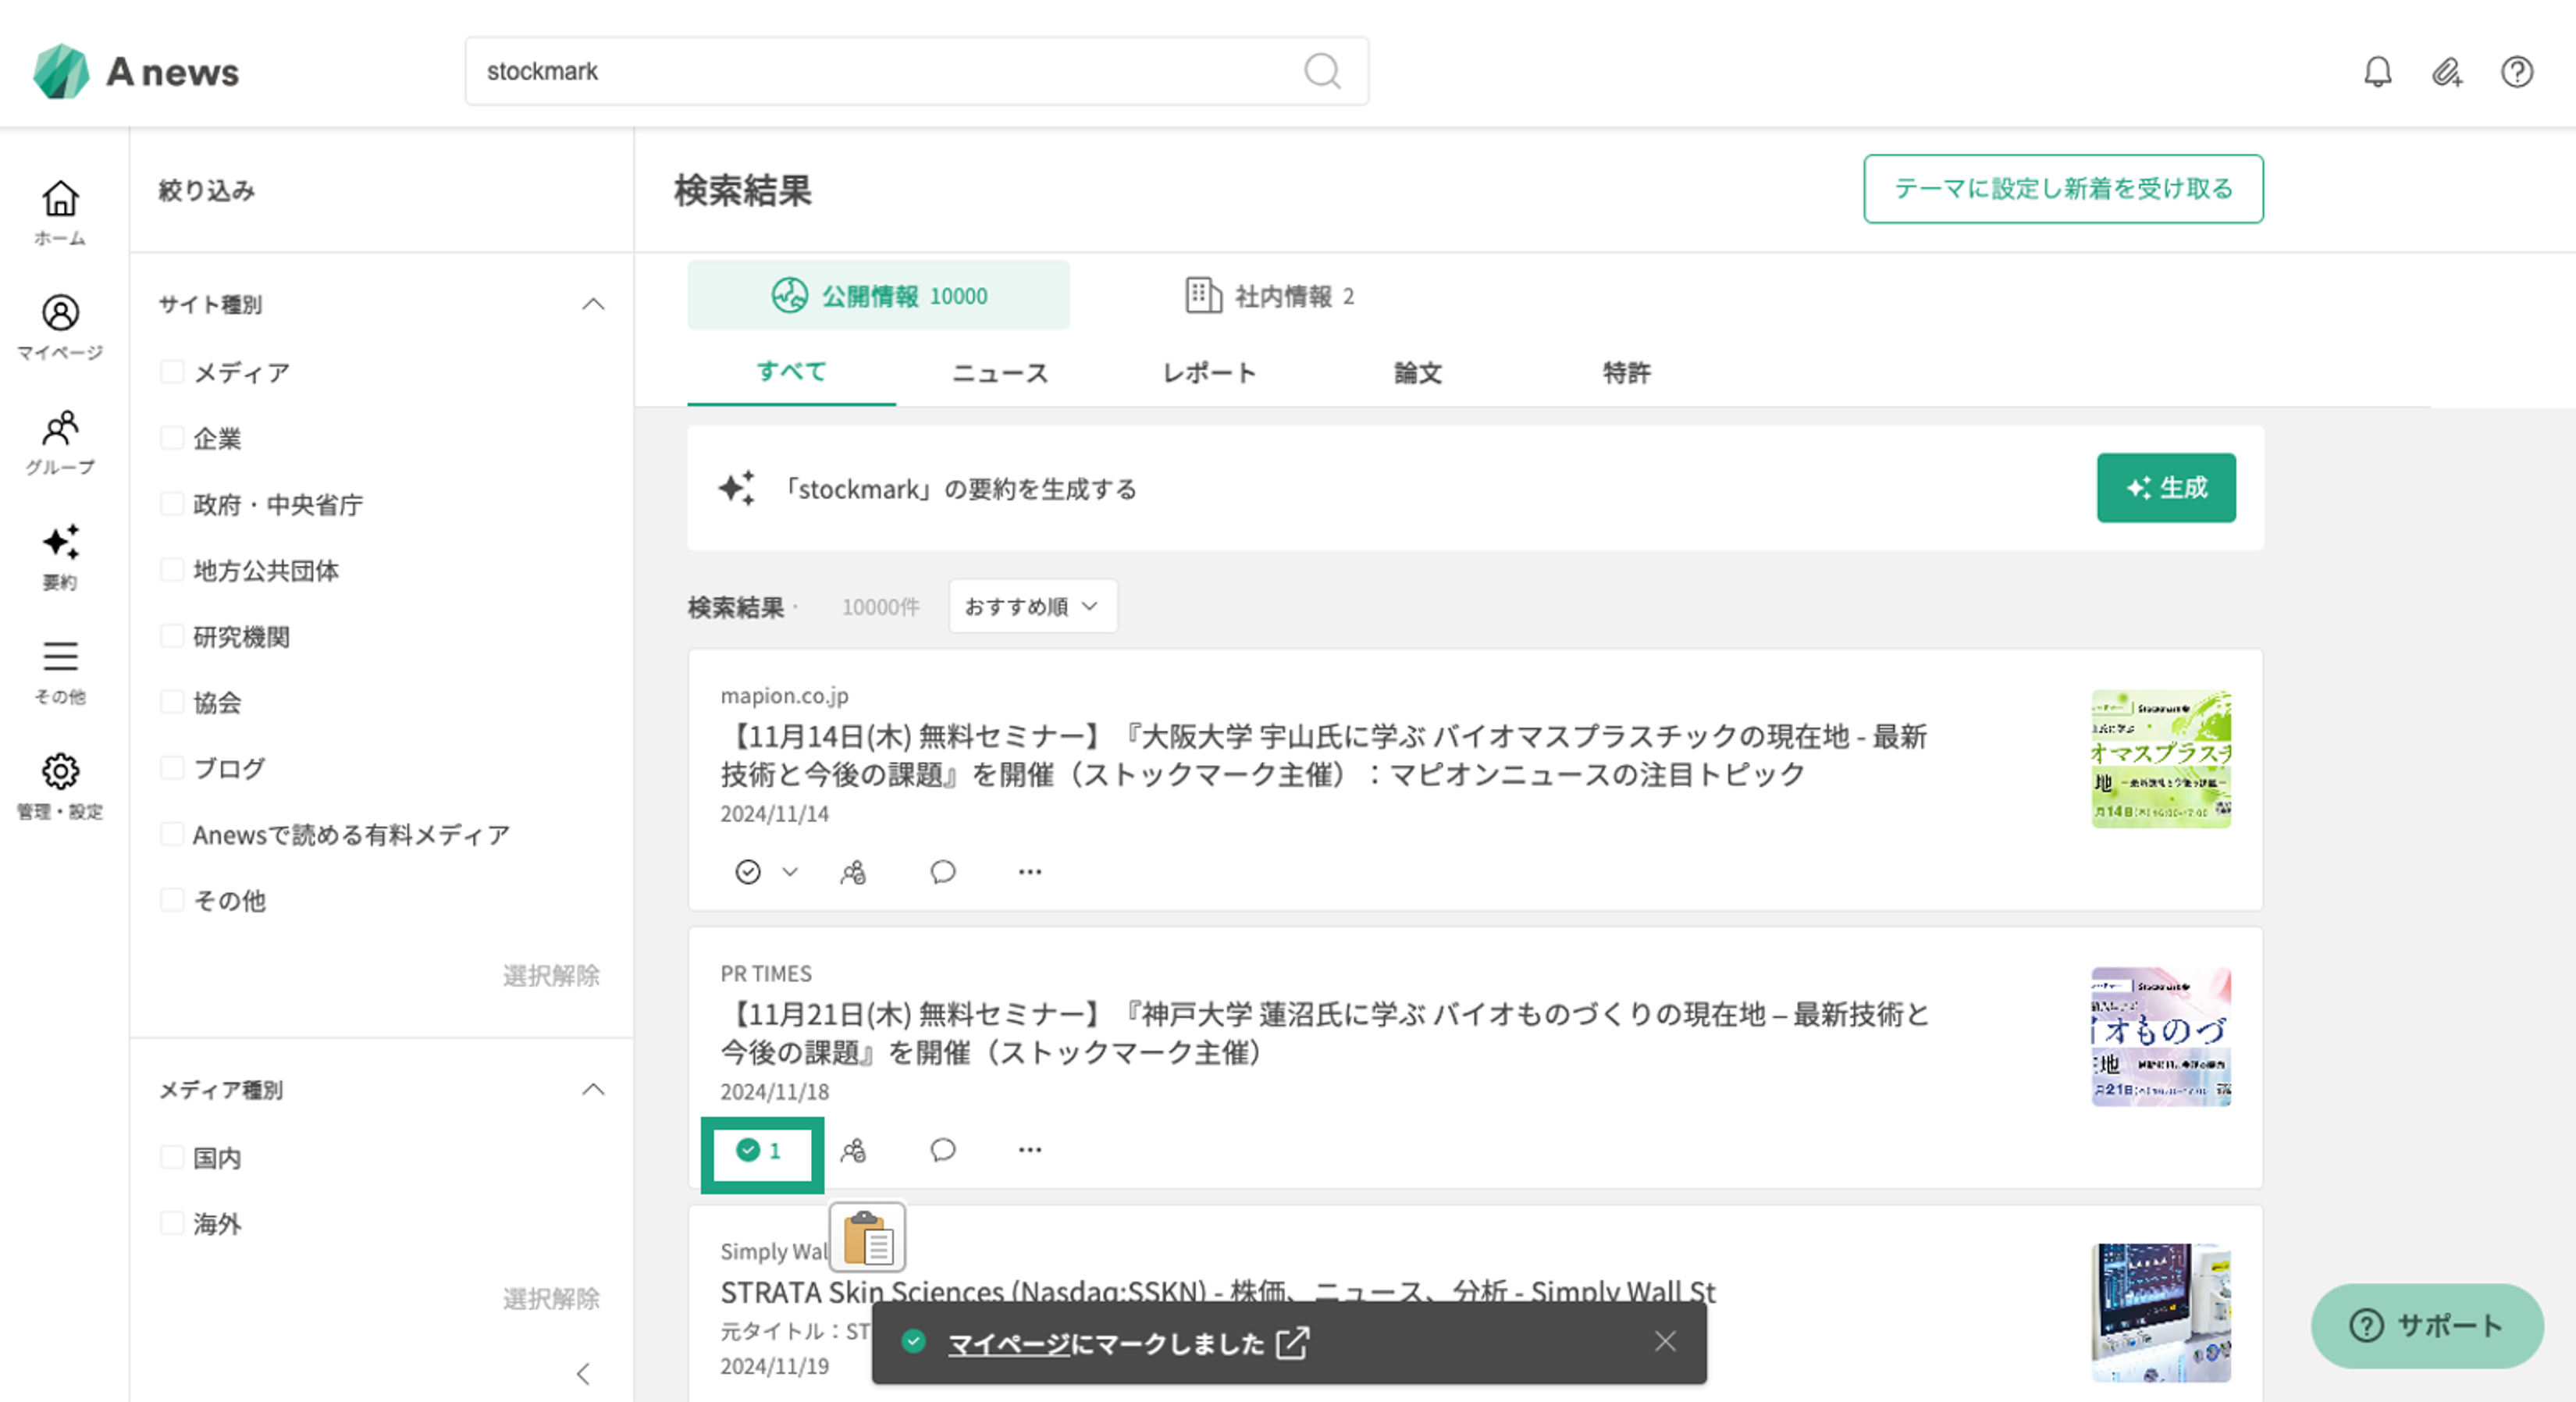Click the attachment clip icon in header
Screen dimensions: 2576x1402
coord(2447,72)
